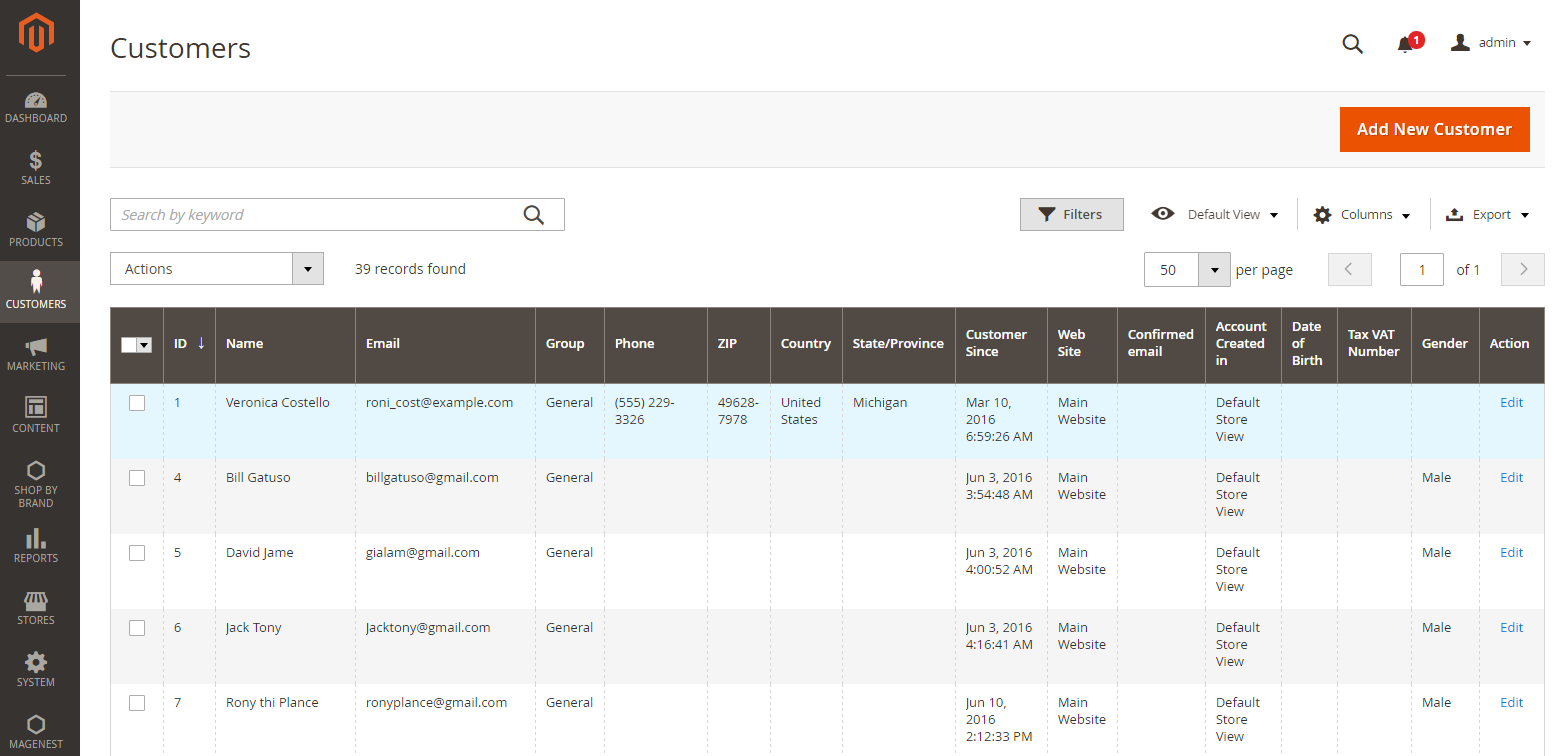
Task: Click the magnifier icon in page header
Action: coord(1352,44)
